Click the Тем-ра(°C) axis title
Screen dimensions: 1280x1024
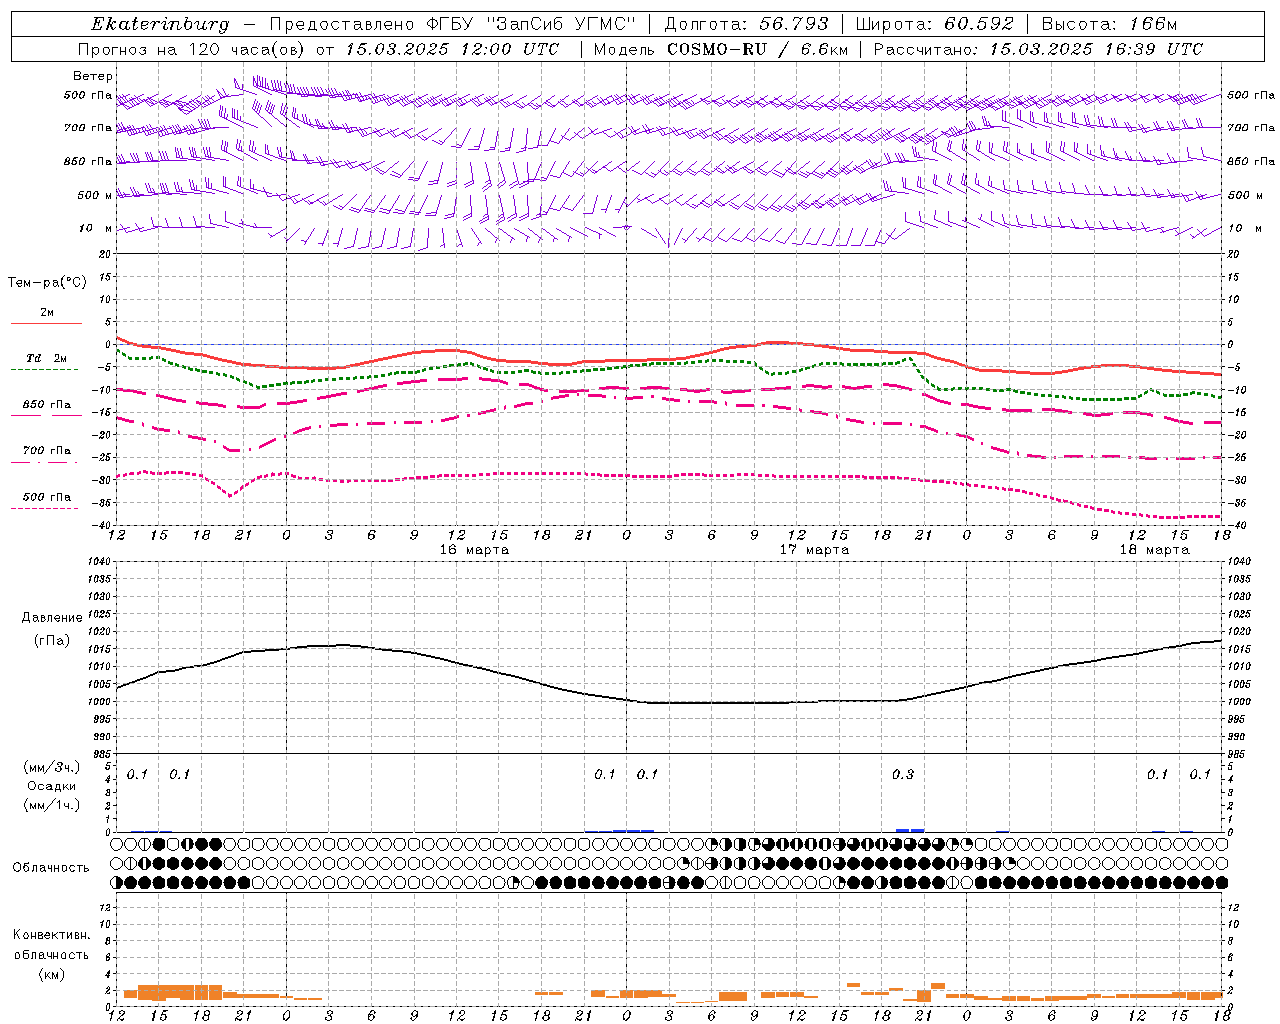[x=47, y=283]
